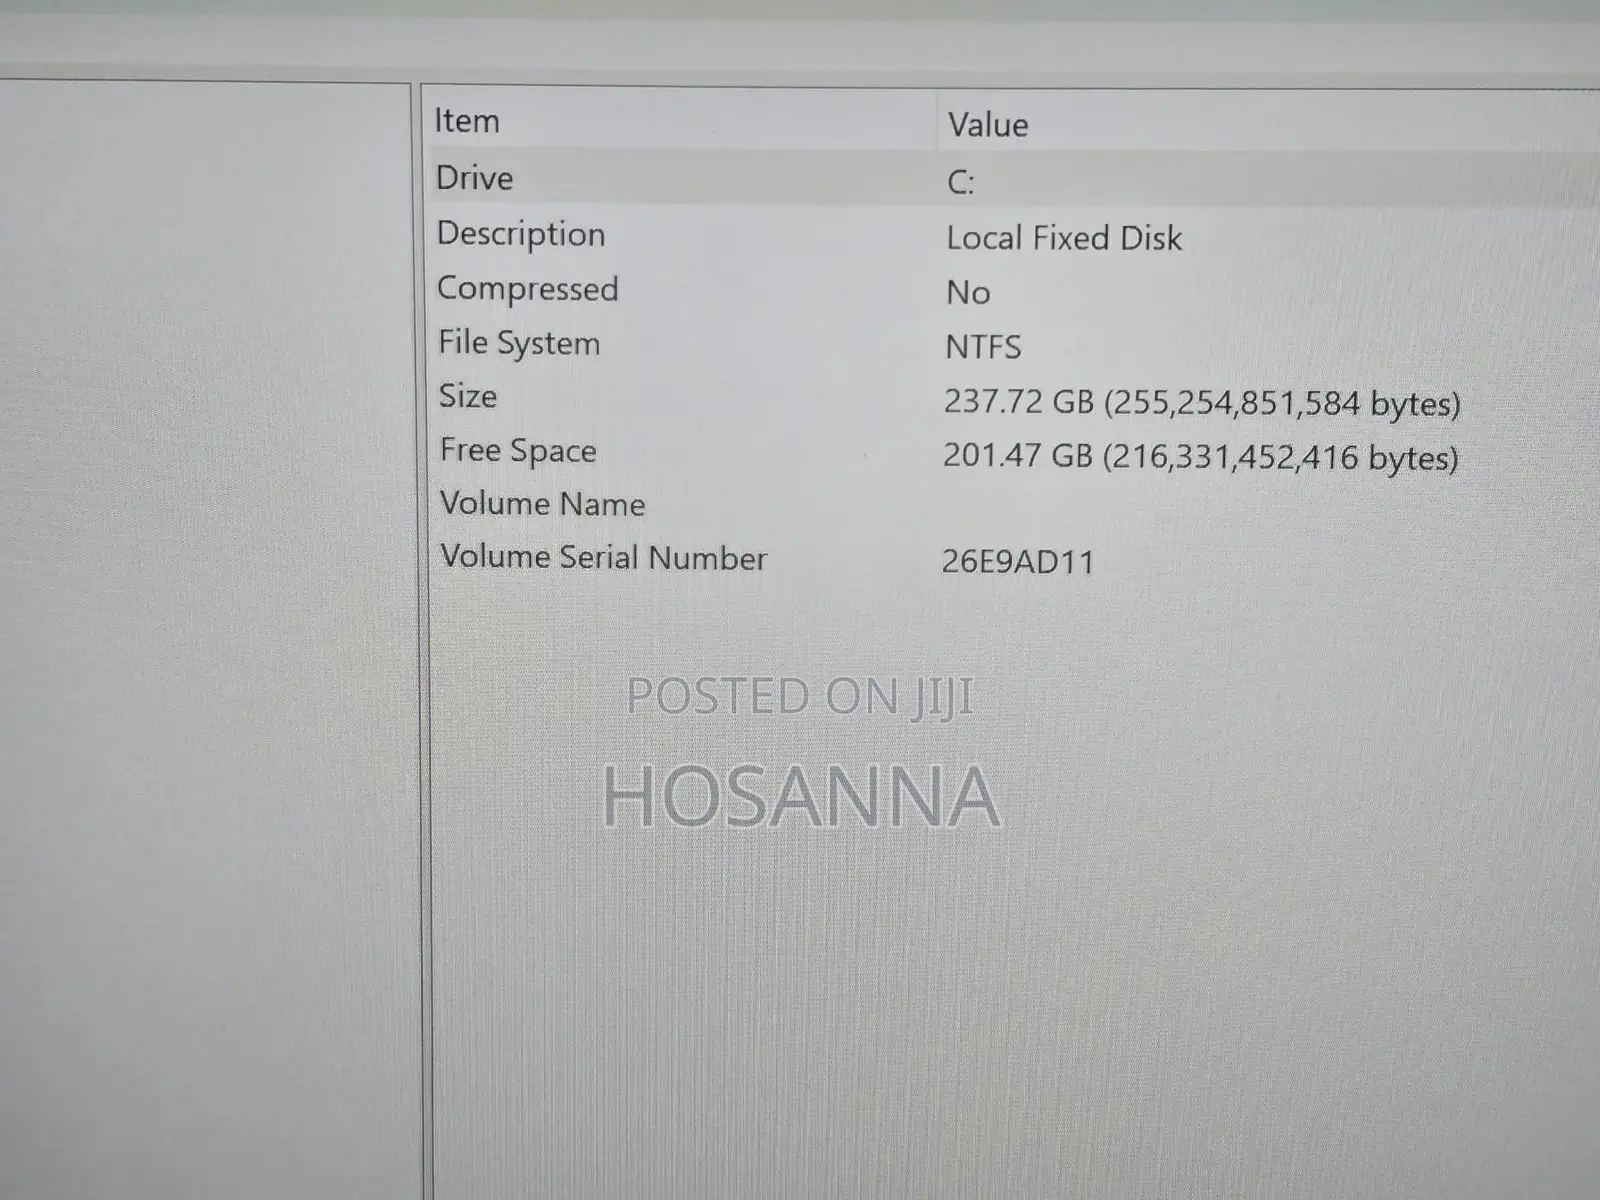The height and width of the screenshot is (1200, 1600).
Task: Select the Drive row label
Action: [475, 178]
